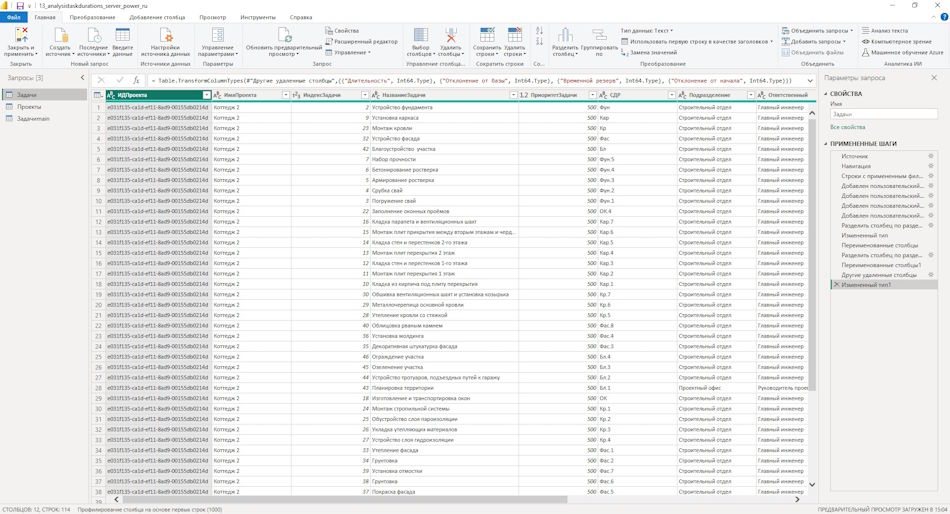Screen dimensions: 950x514
Task: Click Сохранить строки icon
Action: (x=487, y=35)
